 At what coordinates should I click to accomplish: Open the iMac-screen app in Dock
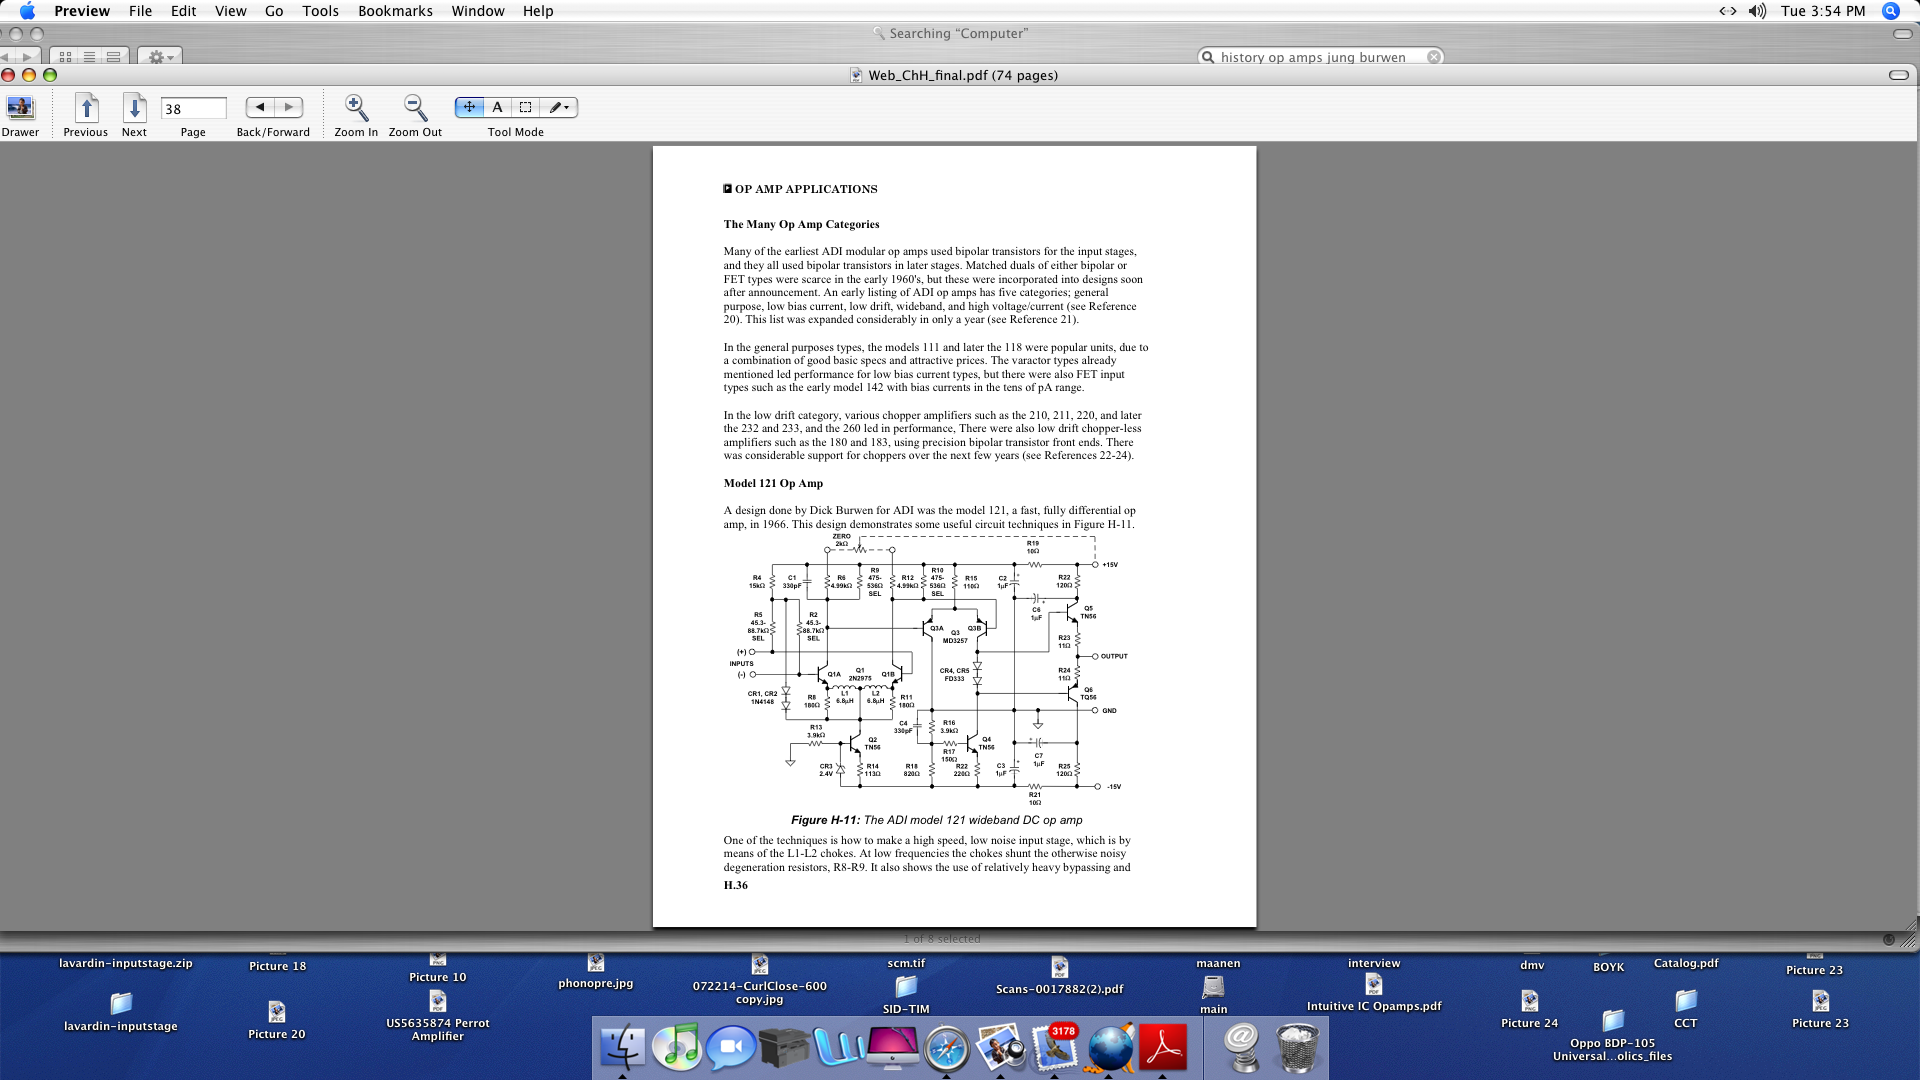pos(892,1047)
